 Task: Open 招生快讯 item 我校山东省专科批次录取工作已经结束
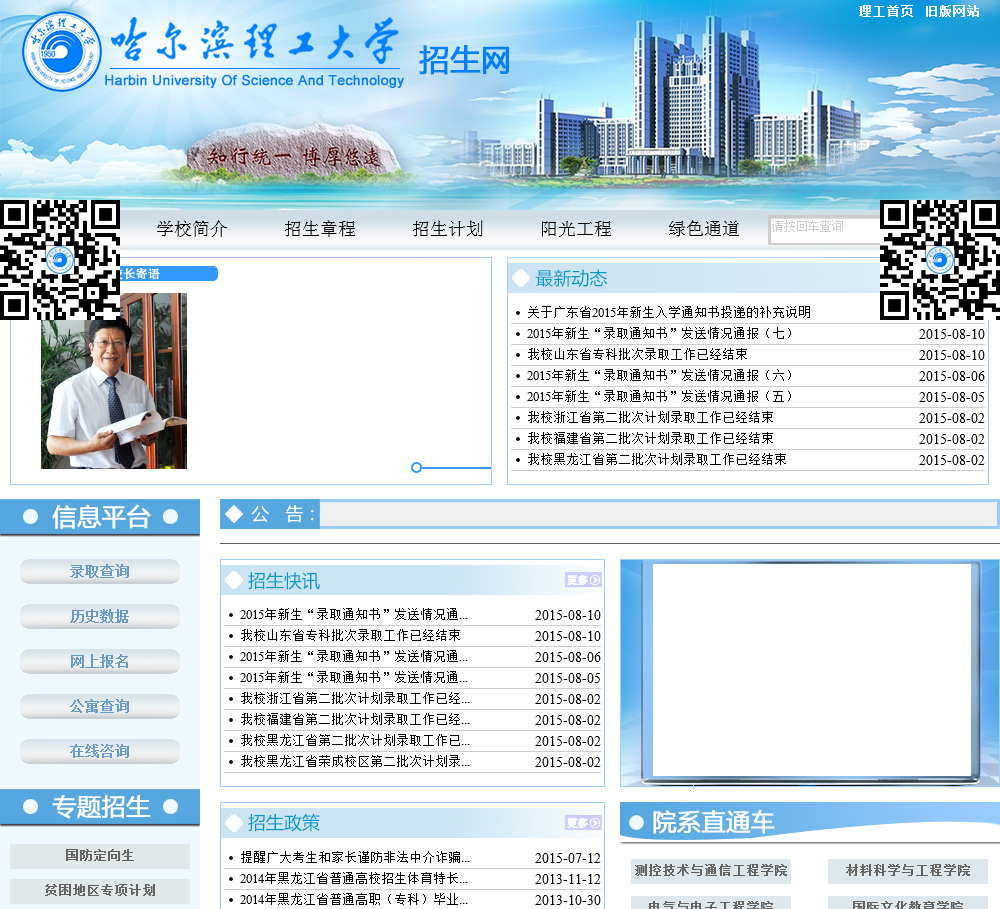[350, 635]
